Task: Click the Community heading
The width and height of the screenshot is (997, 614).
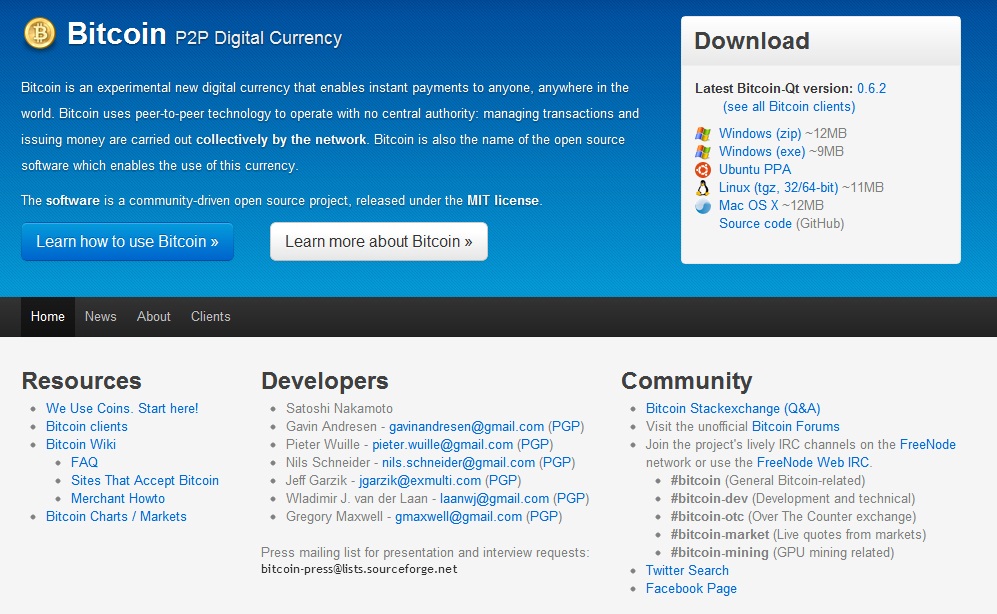Action: click(687, 381)
